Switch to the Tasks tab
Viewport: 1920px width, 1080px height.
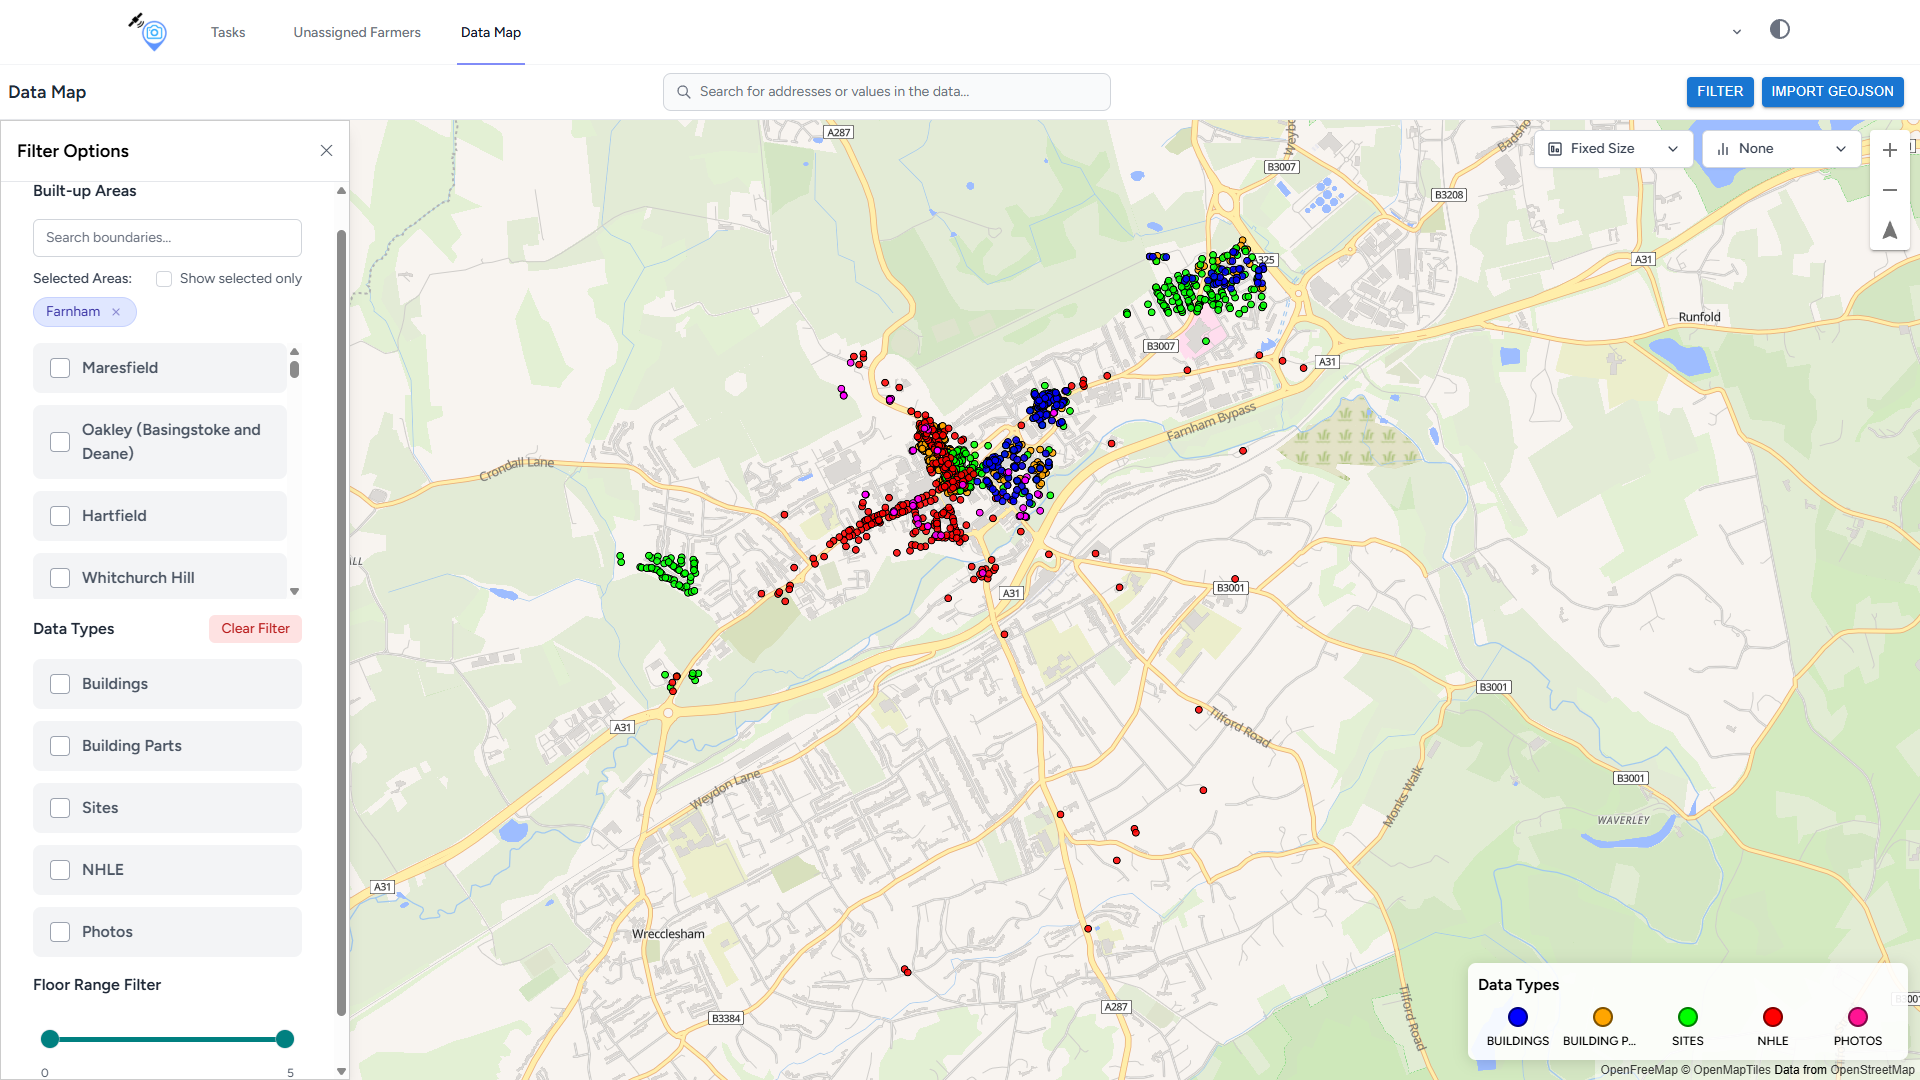(x=228, y=32)
